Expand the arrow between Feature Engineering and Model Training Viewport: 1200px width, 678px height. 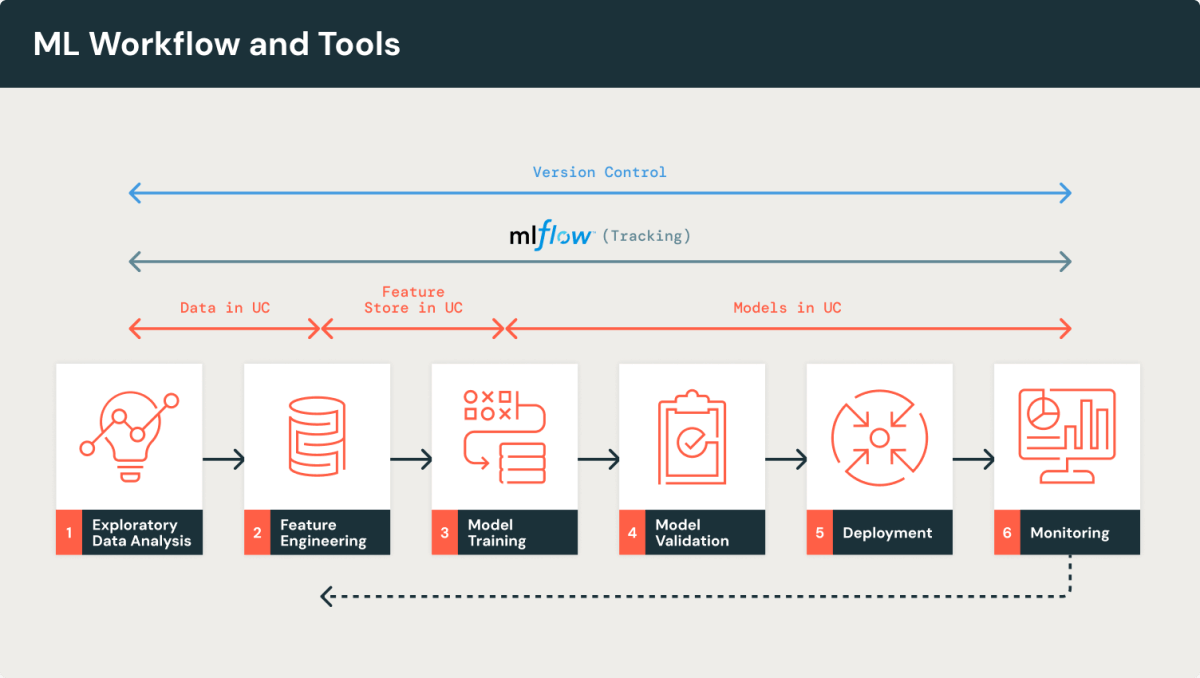[411, 459]
